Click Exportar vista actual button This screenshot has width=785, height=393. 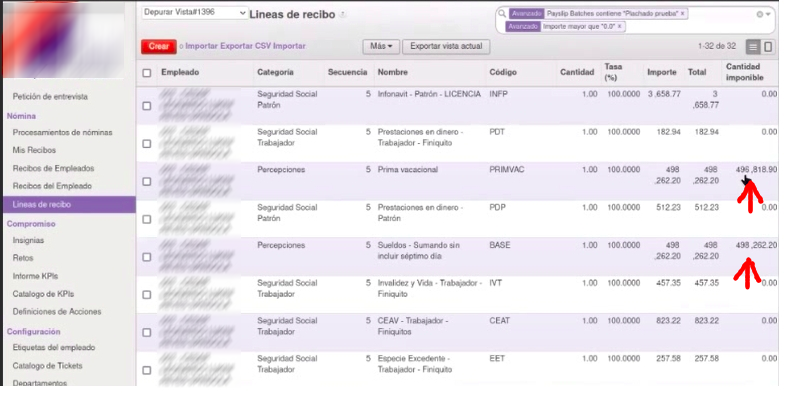click(446, 46)
